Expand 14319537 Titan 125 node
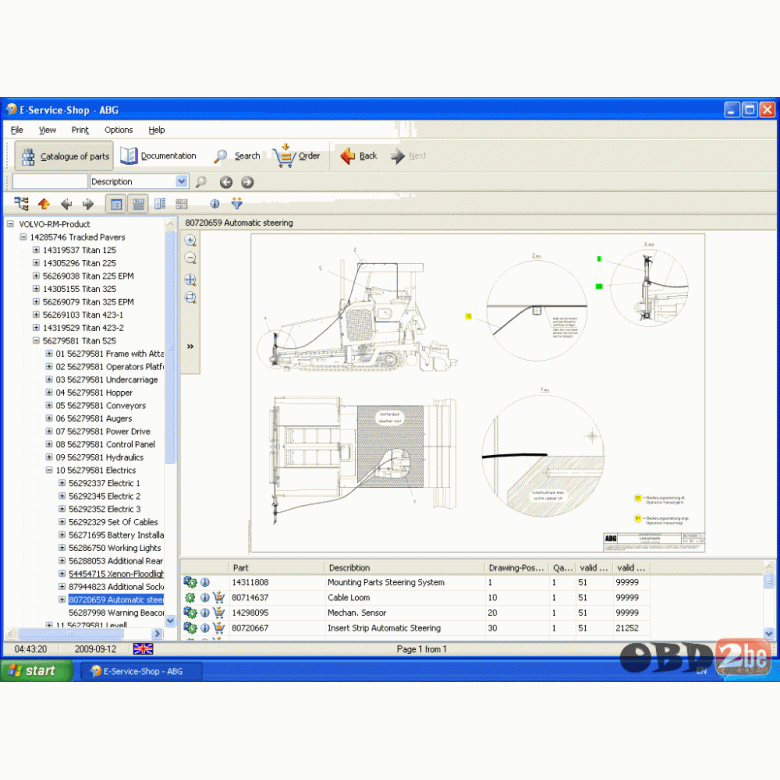 click(36, 250)
